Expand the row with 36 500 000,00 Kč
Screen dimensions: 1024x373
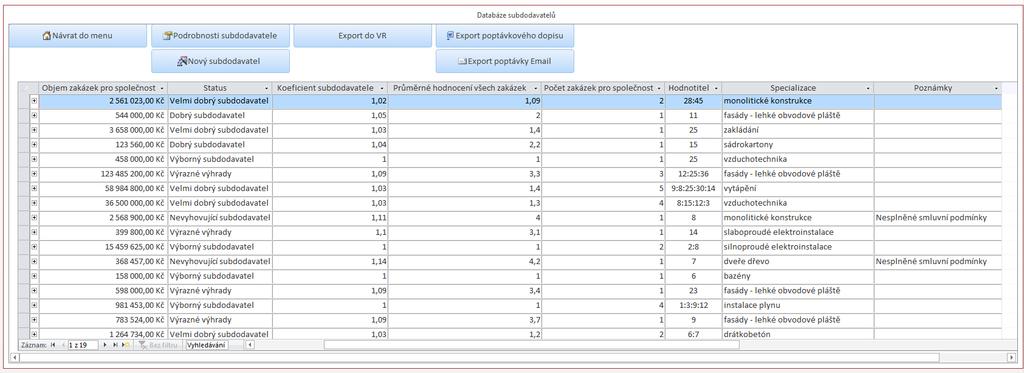[34, 203]
